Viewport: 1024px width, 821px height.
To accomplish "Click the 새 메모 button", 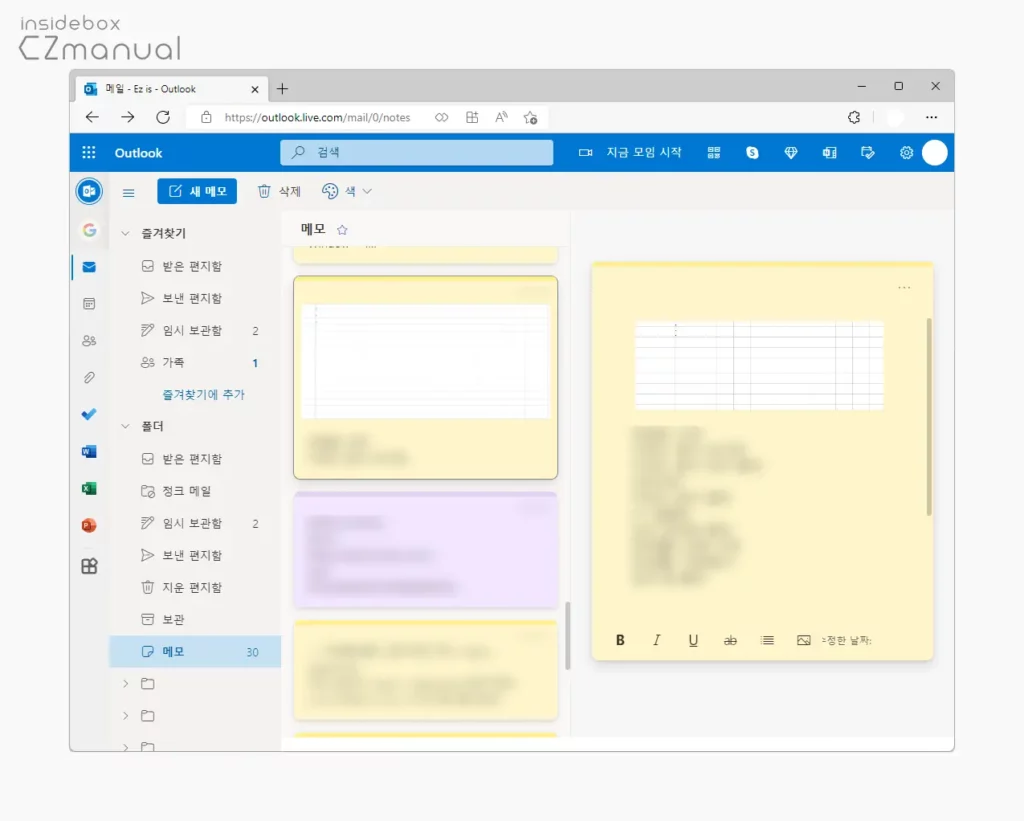I will coord(197,191).
